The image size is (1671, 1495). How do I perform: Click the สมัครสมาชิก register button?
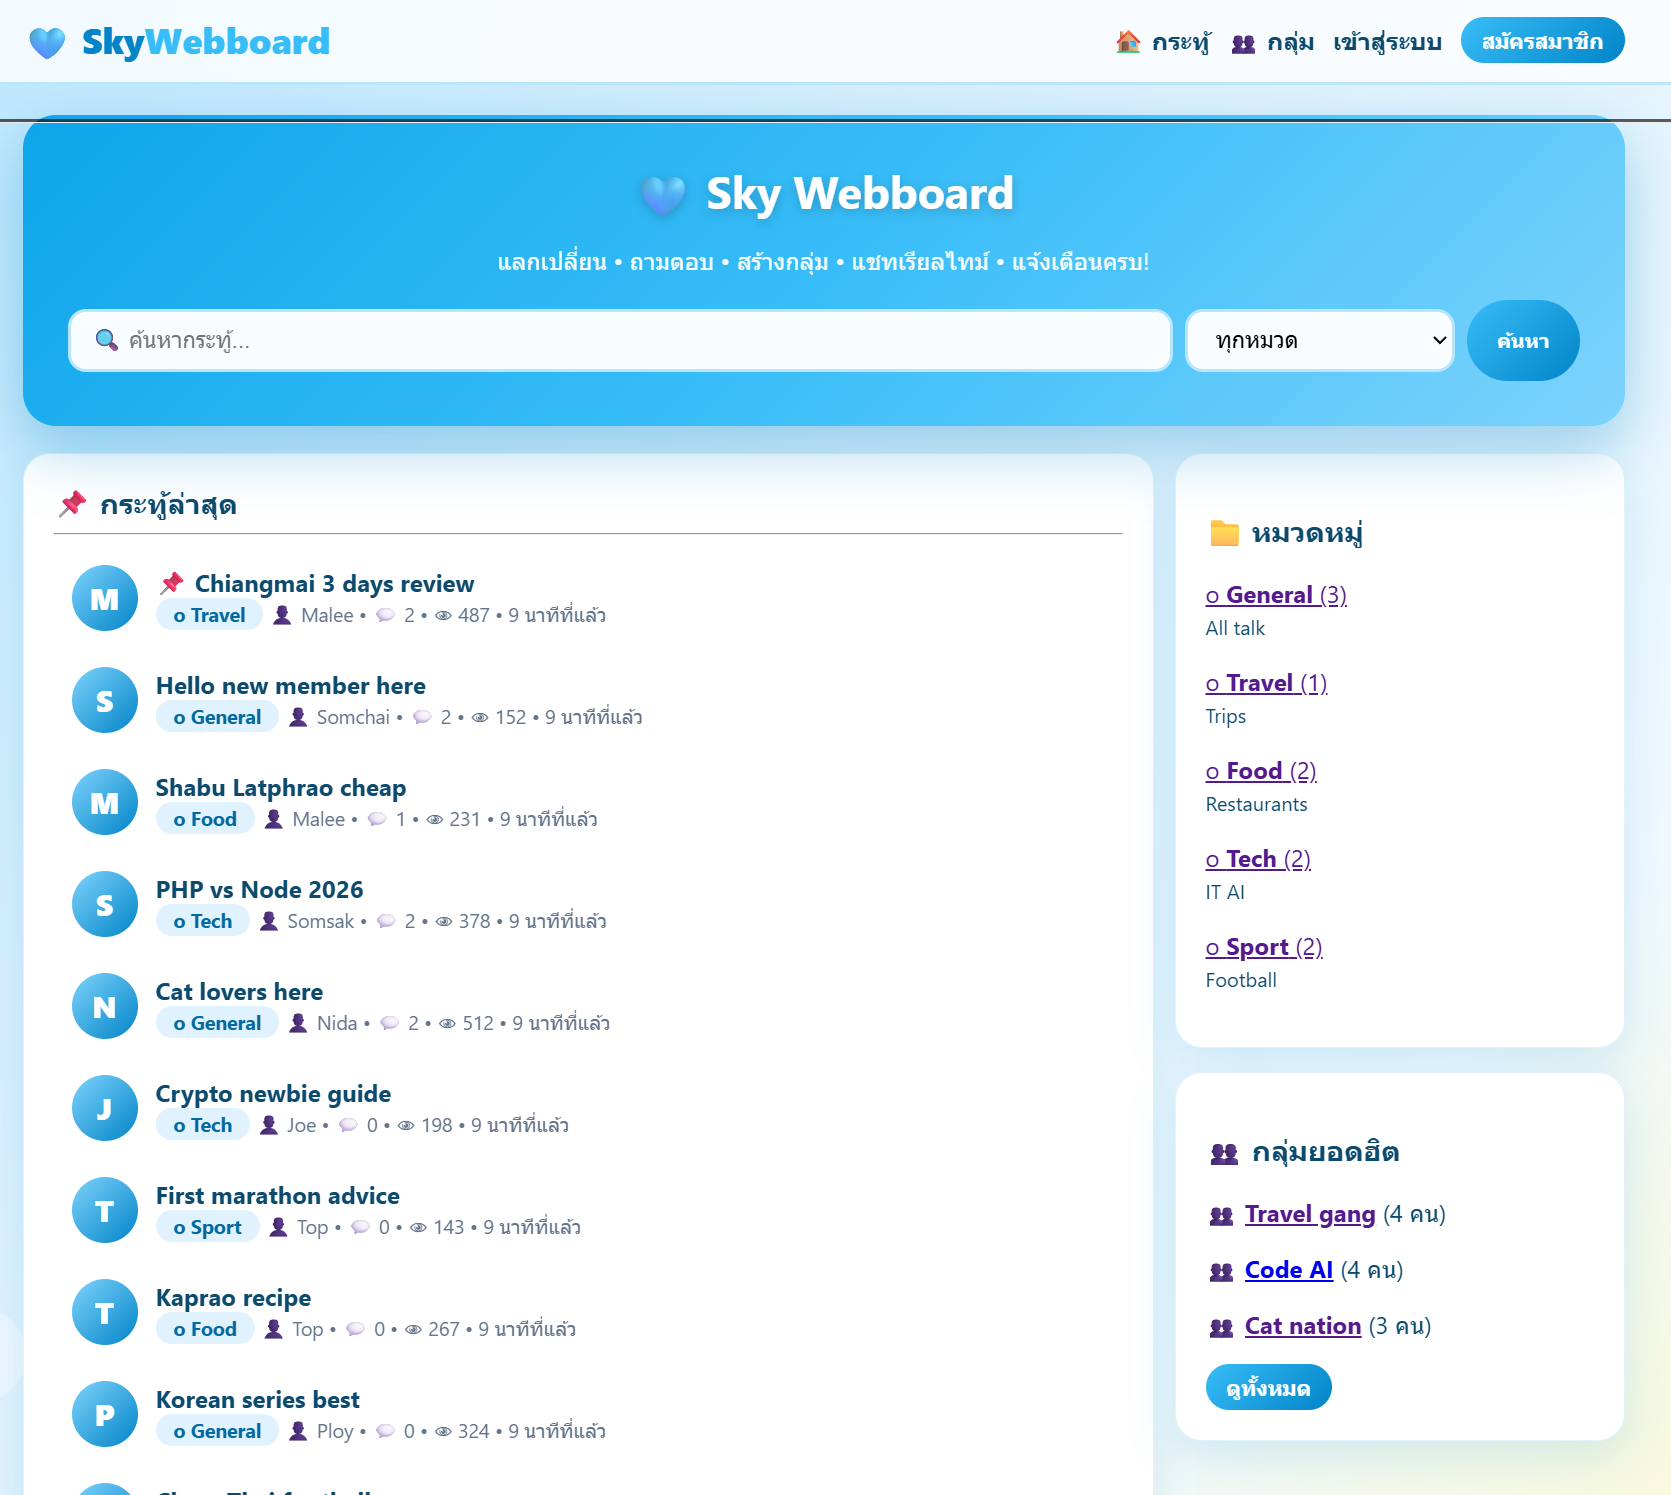click(x=1542, y=41)
